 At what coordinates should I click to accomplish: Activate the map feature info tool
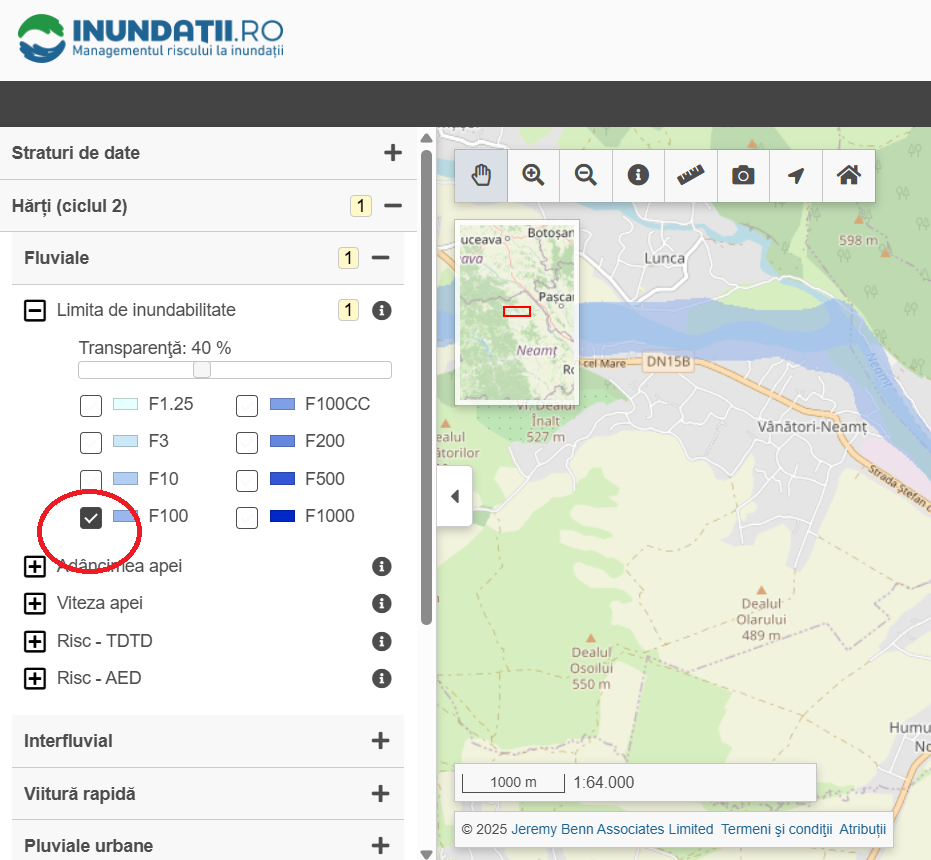(638, 176)
